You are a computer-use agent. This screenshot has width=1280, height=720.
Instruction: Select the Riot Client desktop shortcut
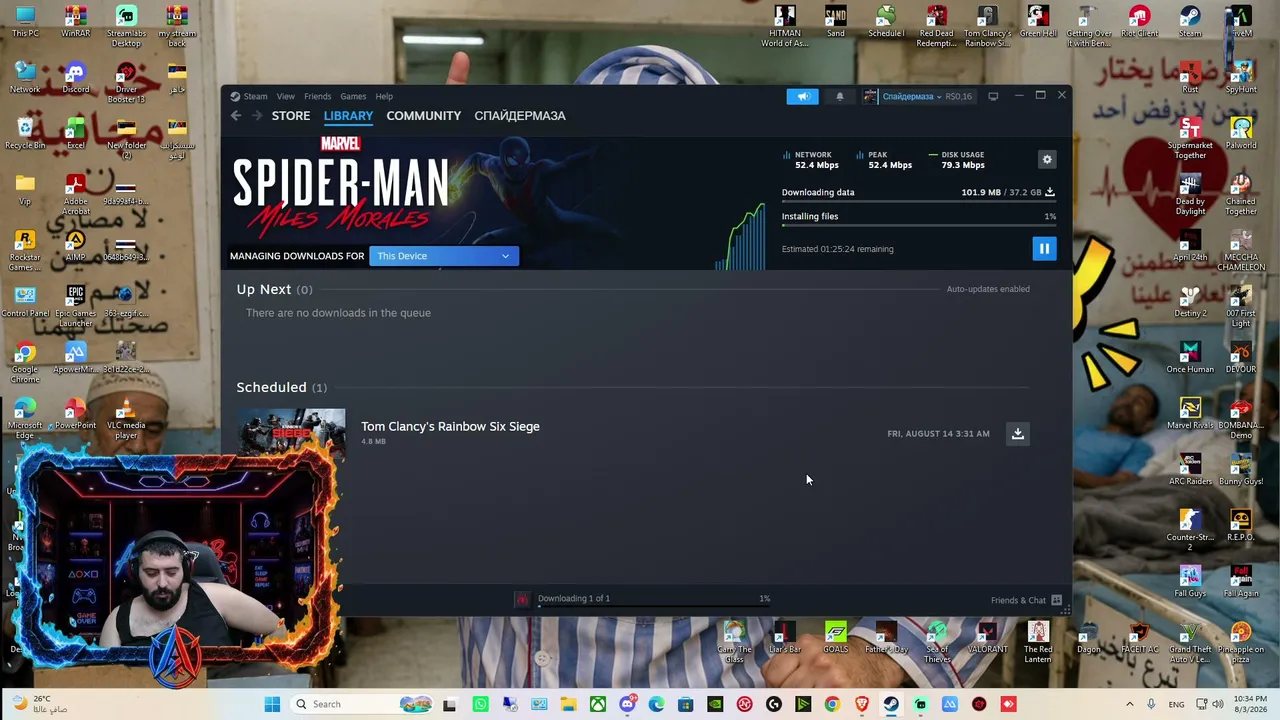click(x=1139, y=22)
